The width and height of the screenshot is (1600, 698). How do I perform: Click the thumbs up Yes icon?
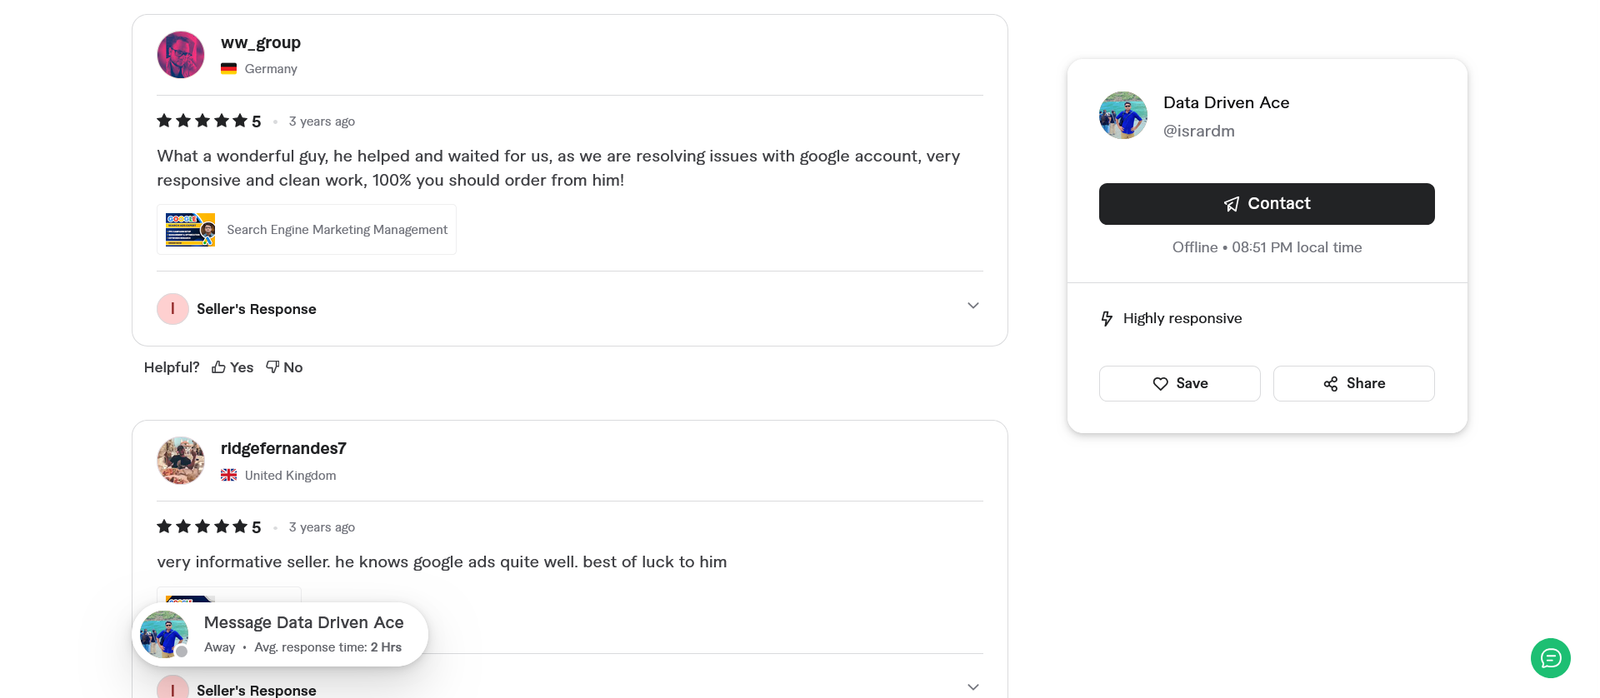[219, 366]
